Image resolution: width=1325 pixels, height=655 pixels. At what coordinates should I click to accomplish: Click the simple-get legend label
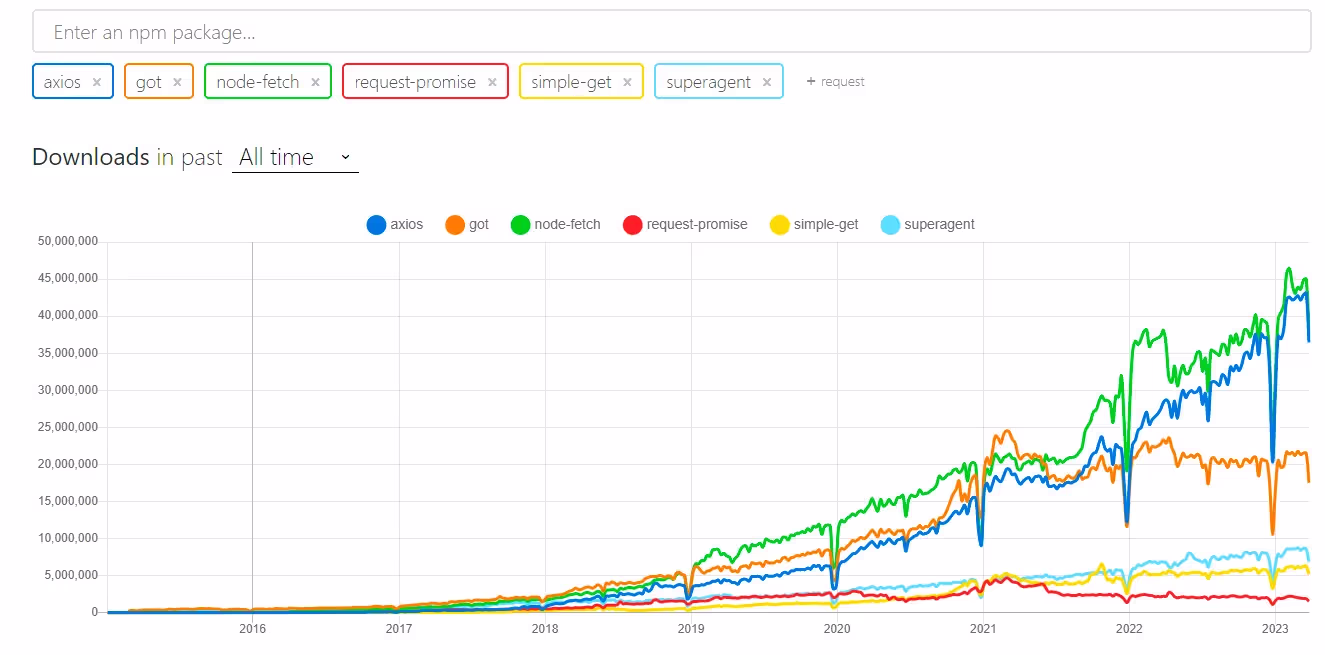tap(826, 225)
